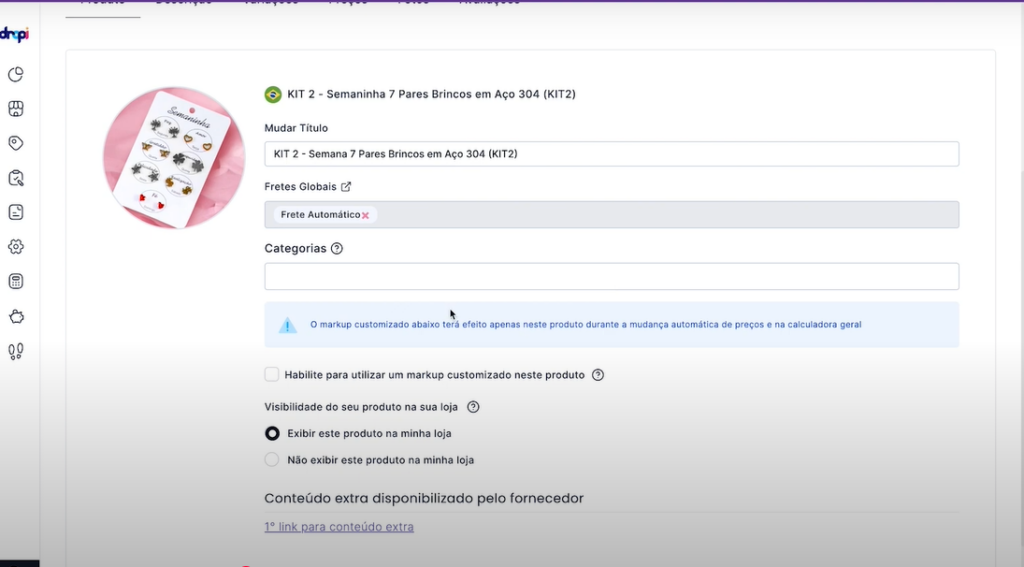The height and width of the screenshot is (567, 1024).
Task: Open the footprints sidebar icon
Action: click(16, 351)
